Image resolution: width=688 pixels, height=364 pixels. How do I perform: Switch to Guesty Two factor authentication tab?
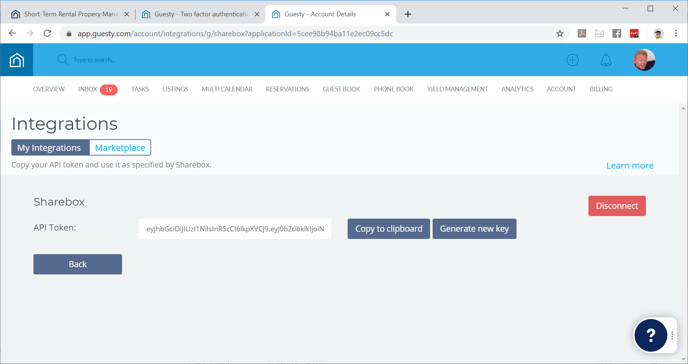click(201, 14)
